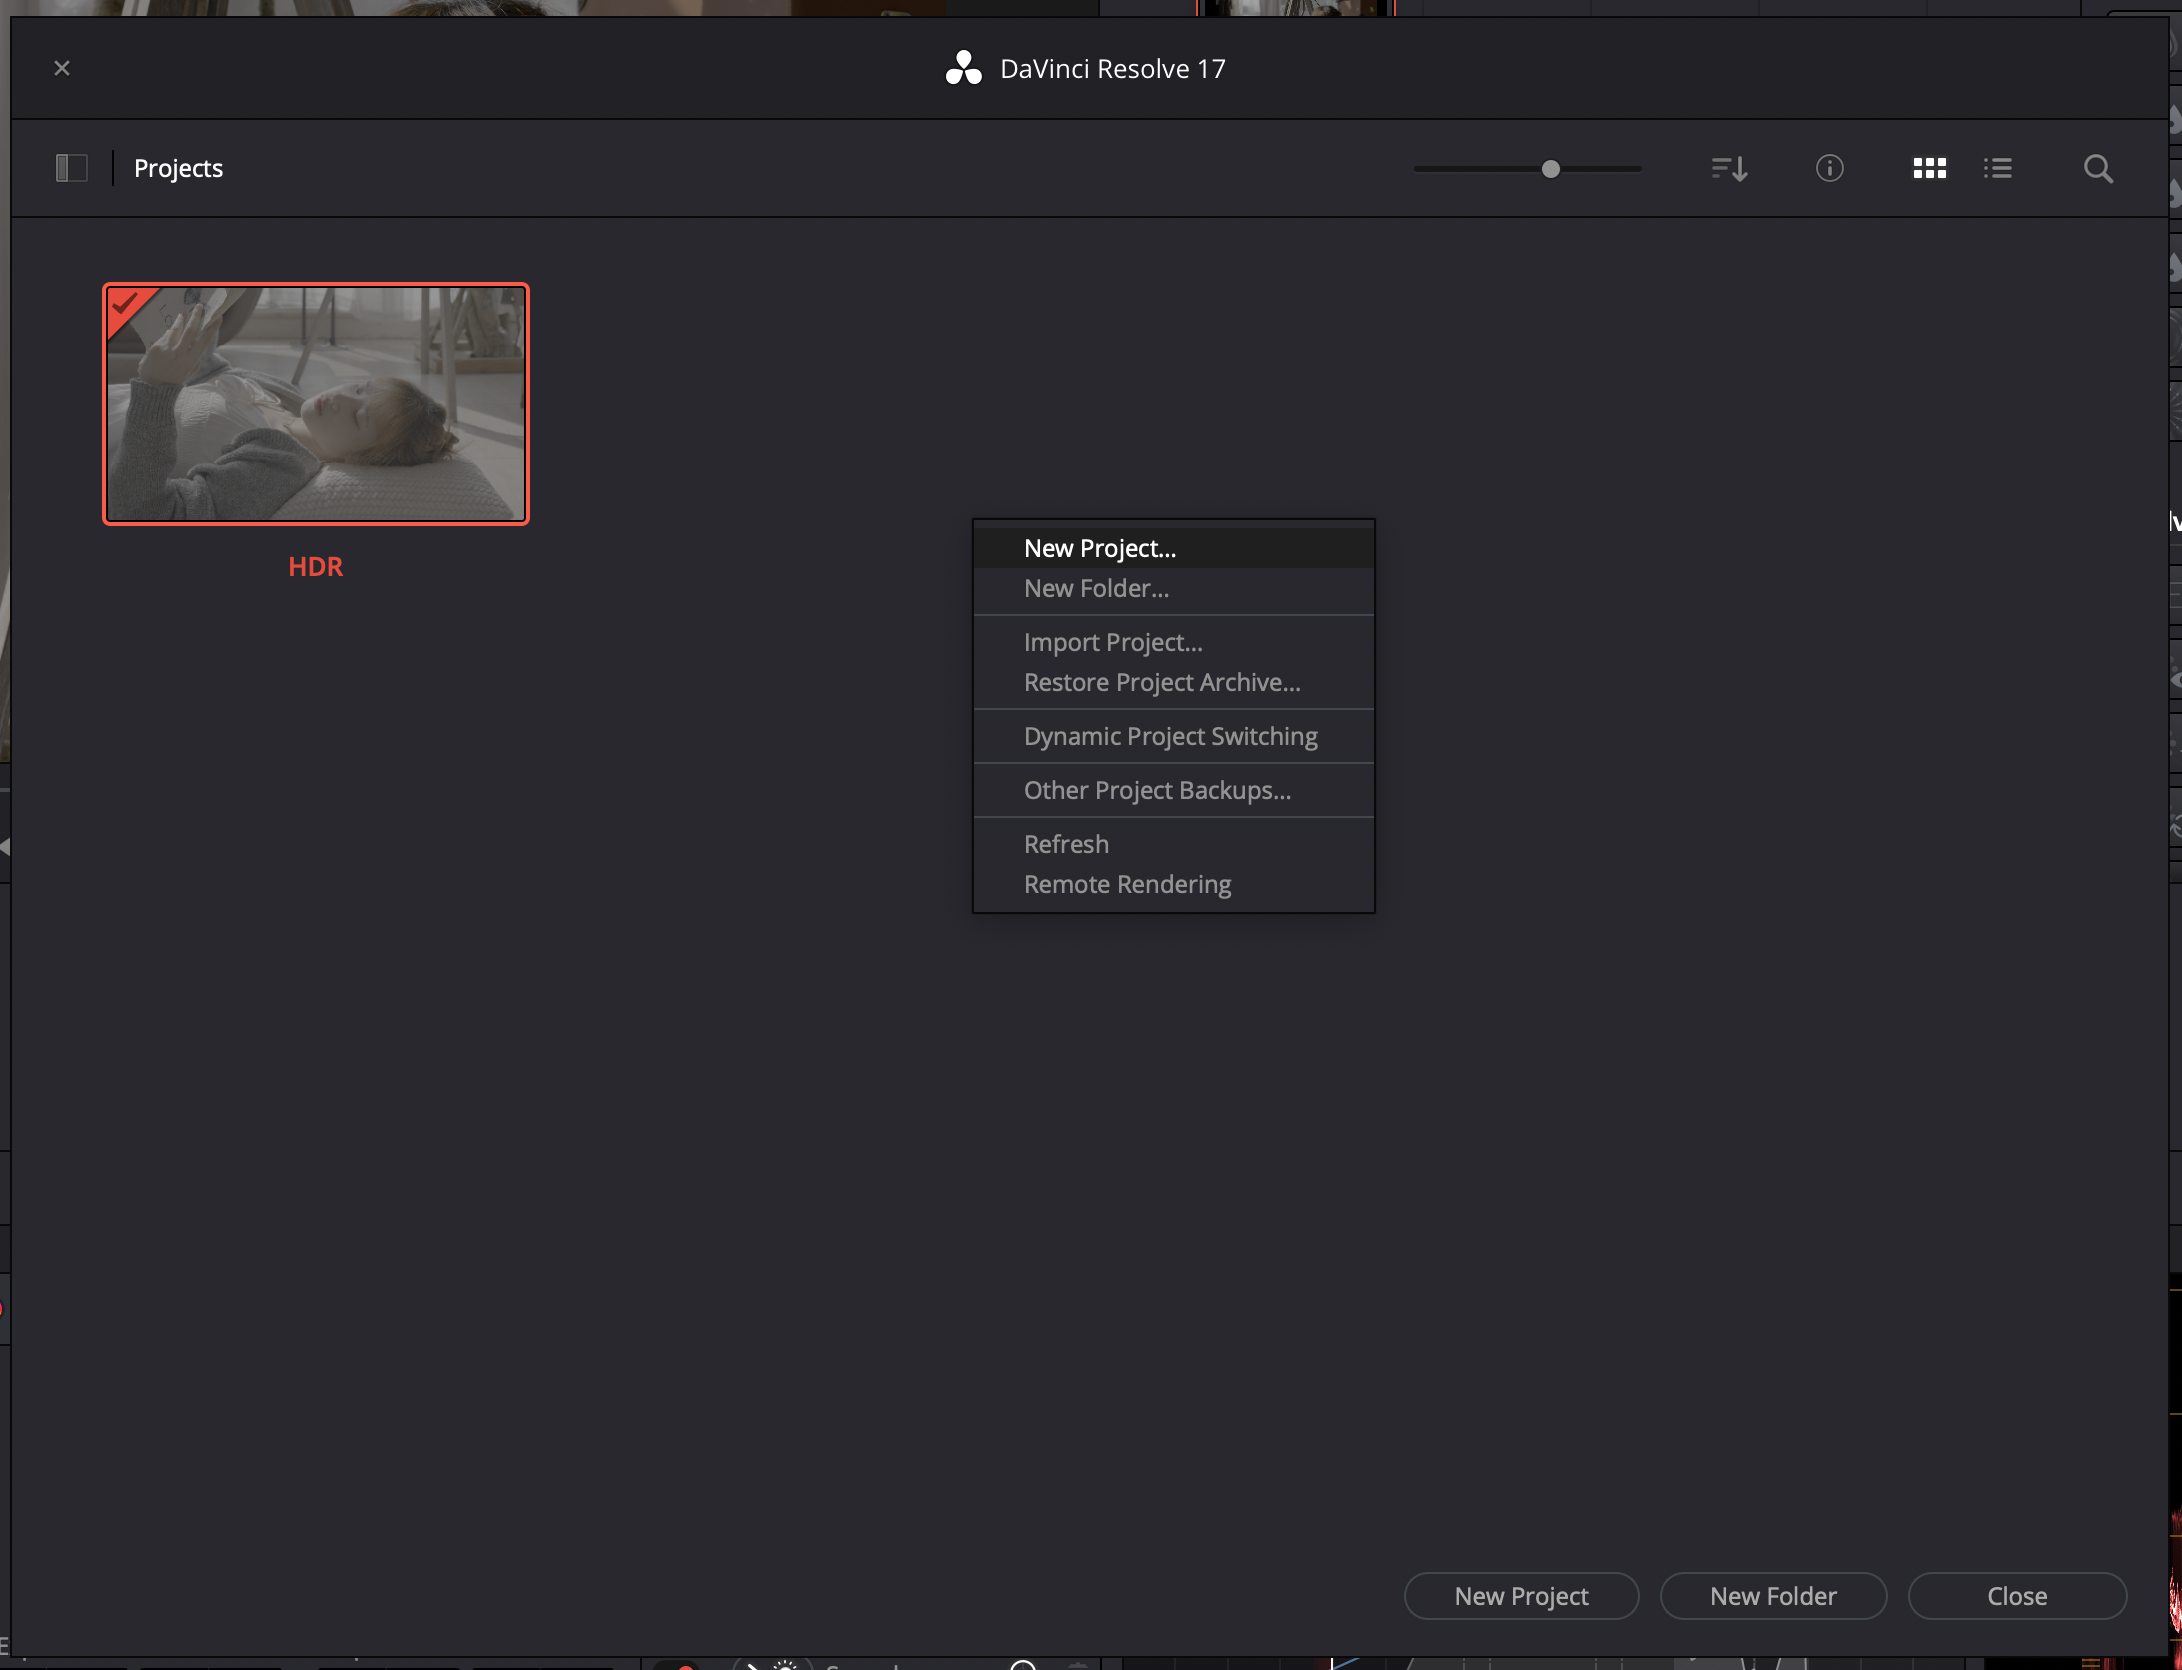Select the HDR project thumbnail
The width and height of the screenshot is (2182, 1670).
316,404
